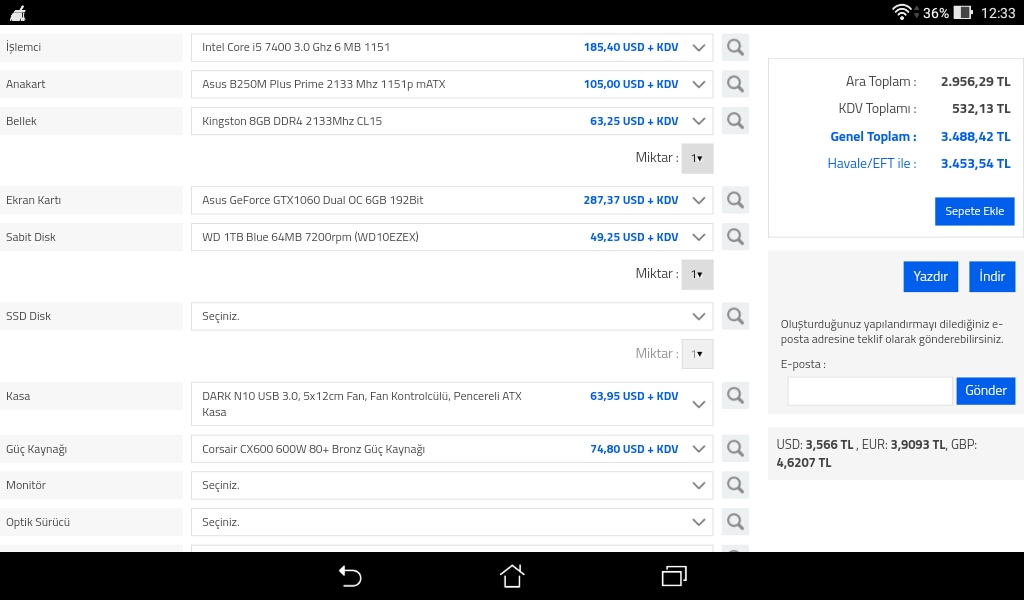Open the Asus GeForce GTX1060 dropdown
The height and width of the screenshot is (600, 1024).
click(x=452, y=200)
